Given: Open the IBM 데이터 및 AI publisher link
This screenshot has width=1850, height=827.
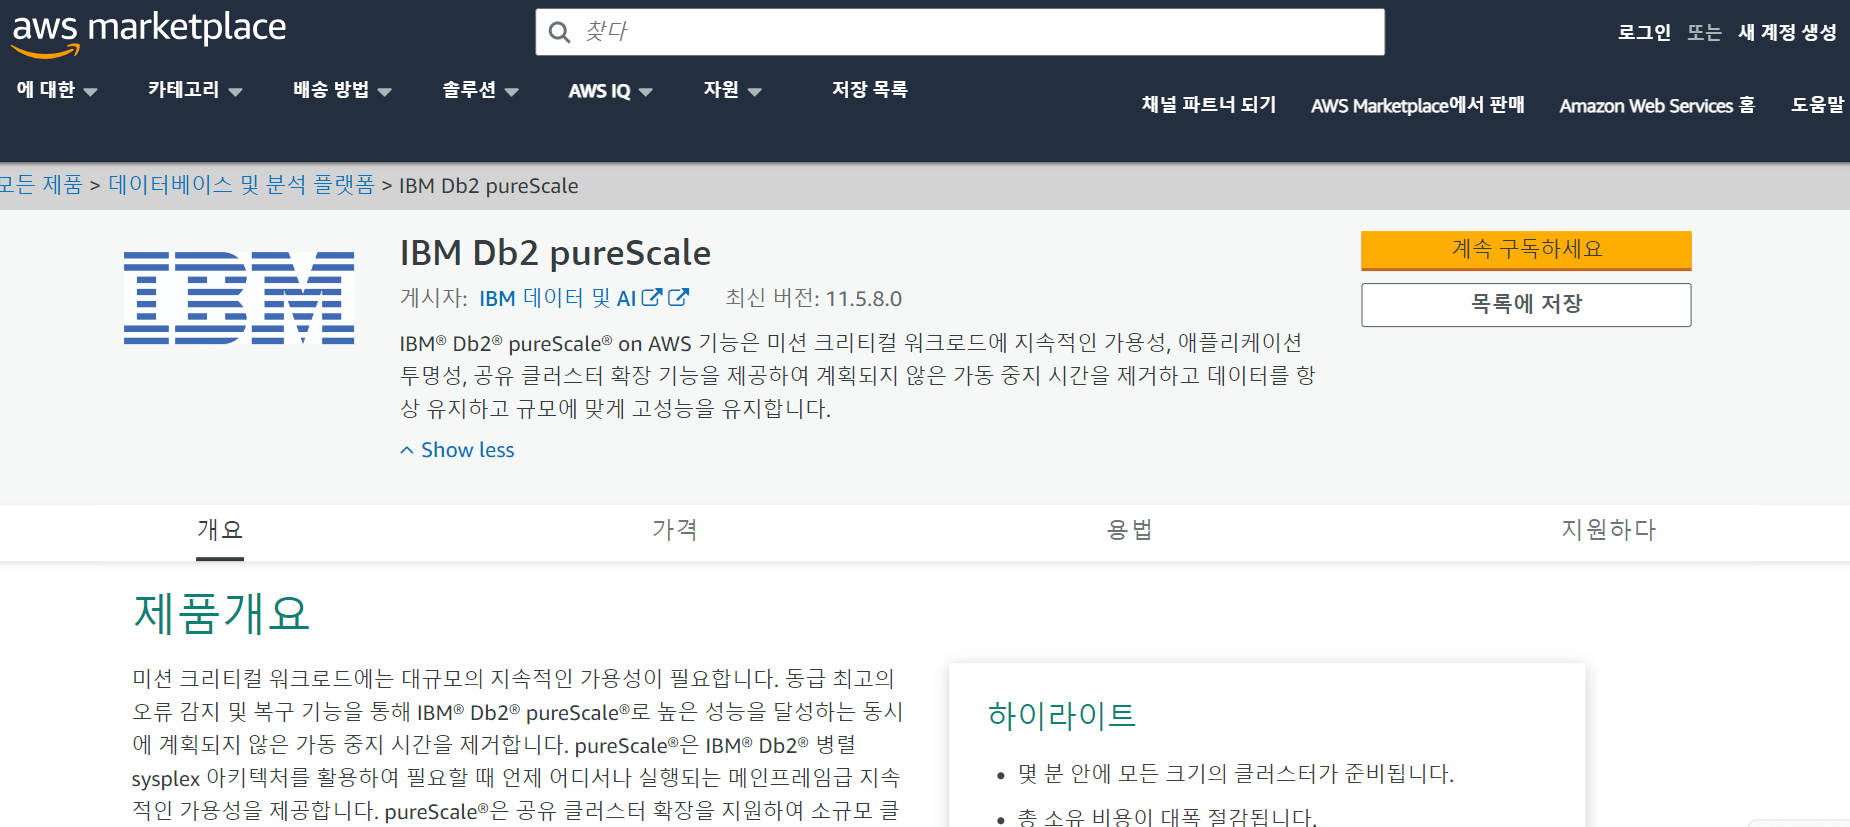Looking at the screenshot, I should 557,298.
